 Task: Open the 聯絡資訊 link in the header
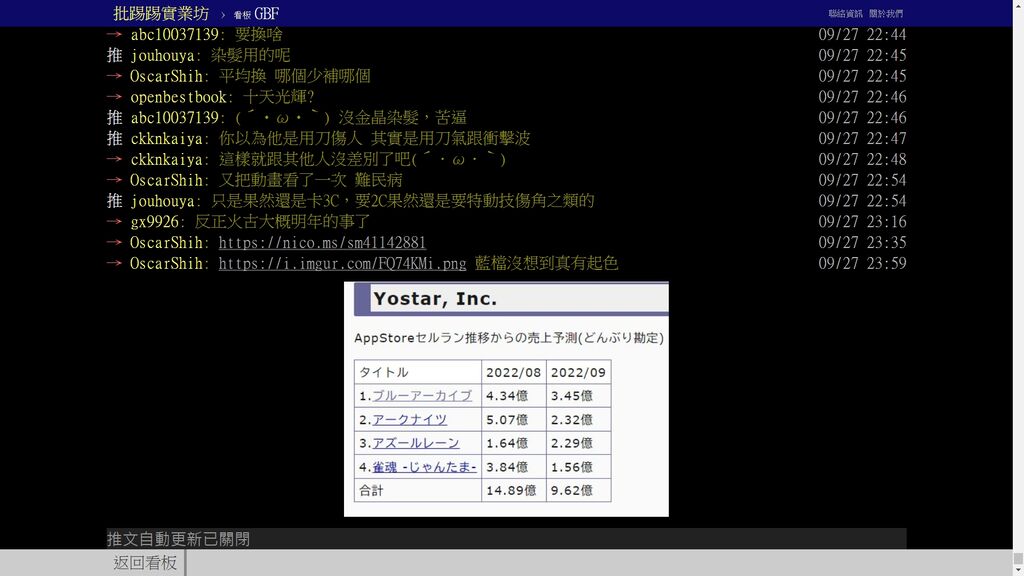(x=845, y=13)
